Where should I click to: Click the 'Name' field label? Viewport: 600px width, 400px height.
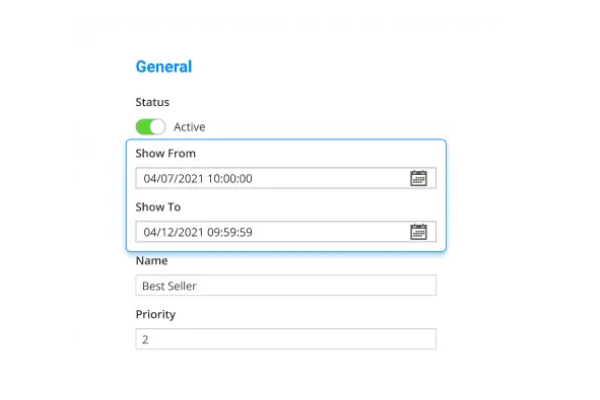[151, 261]
